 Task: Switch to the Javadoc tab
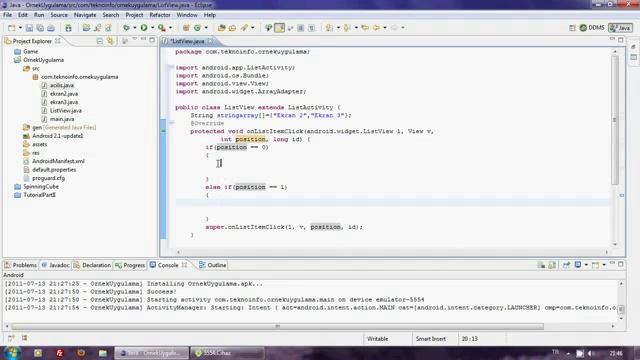tap(55, 265)
